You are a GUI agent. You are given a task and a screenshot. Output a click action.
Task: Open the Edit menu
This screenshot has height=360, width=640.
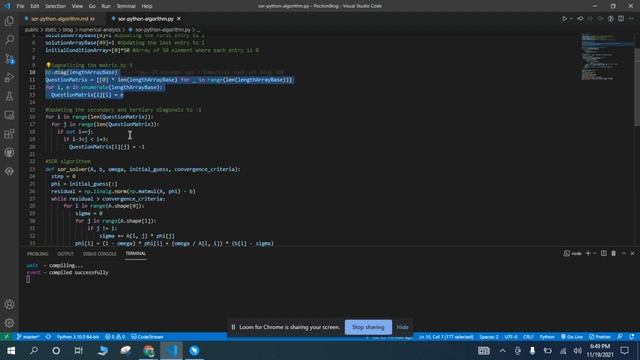click(35, 6)
